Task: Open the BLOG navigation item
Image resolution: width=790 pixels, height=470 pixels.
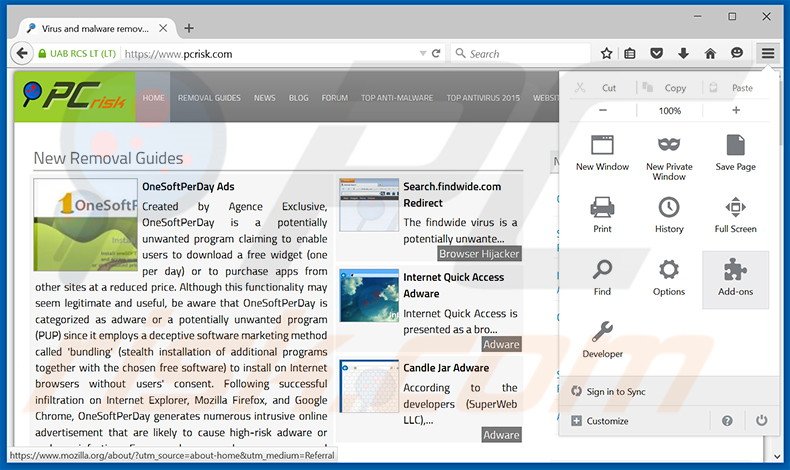Action: pyautogui.click(x=298, y=98)
